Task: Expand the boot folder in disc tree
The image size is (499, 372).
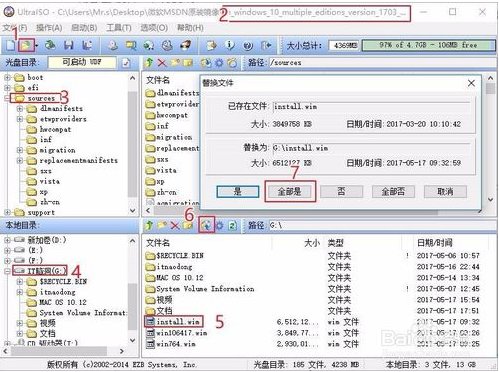Action: click(7, 78)
